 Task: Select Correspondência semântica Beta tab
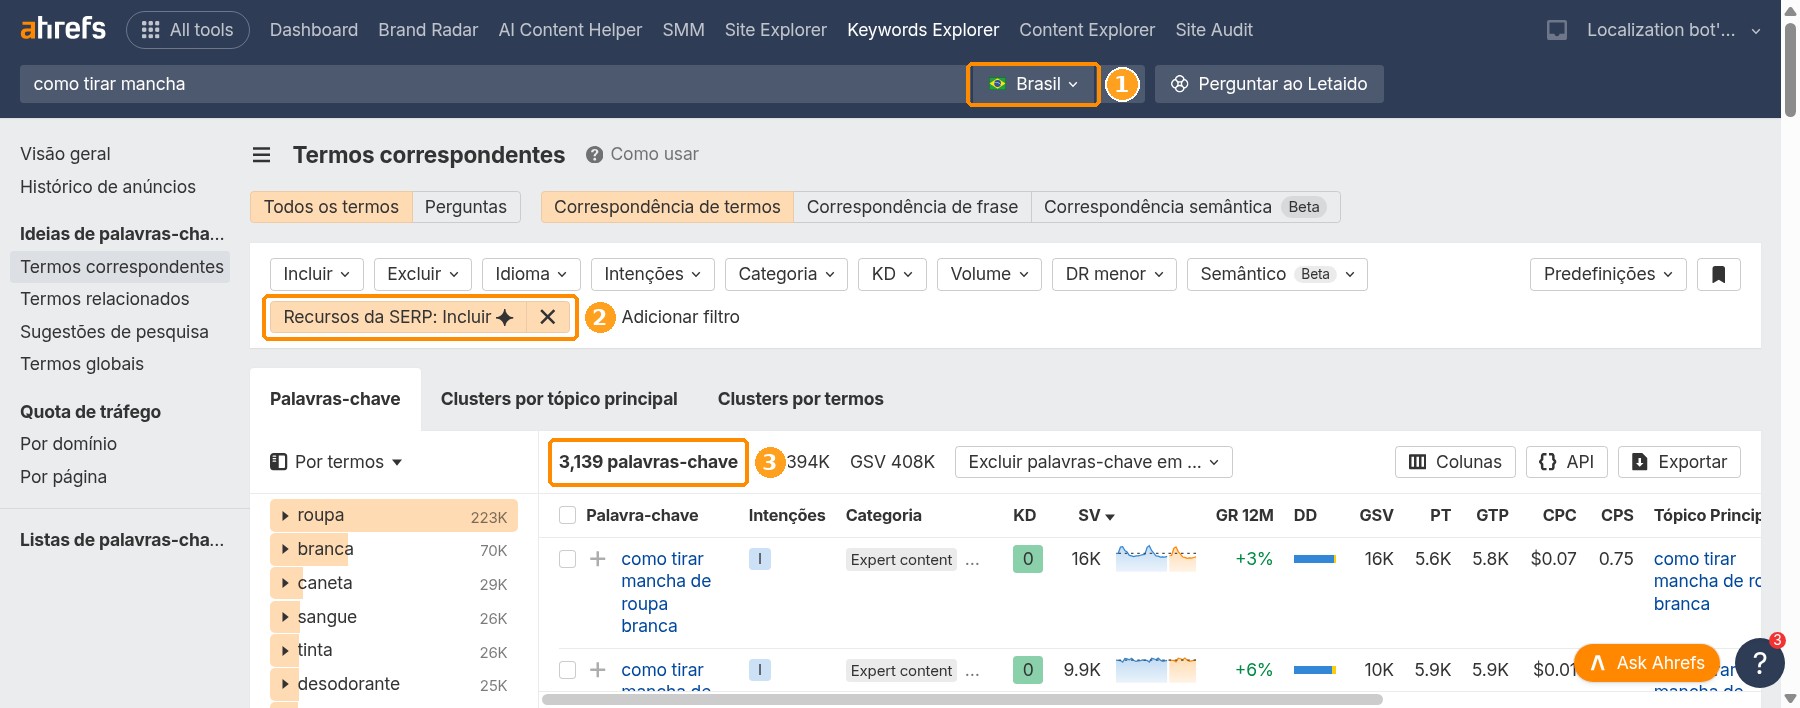pyautogui.click(x=1185, y=207)
